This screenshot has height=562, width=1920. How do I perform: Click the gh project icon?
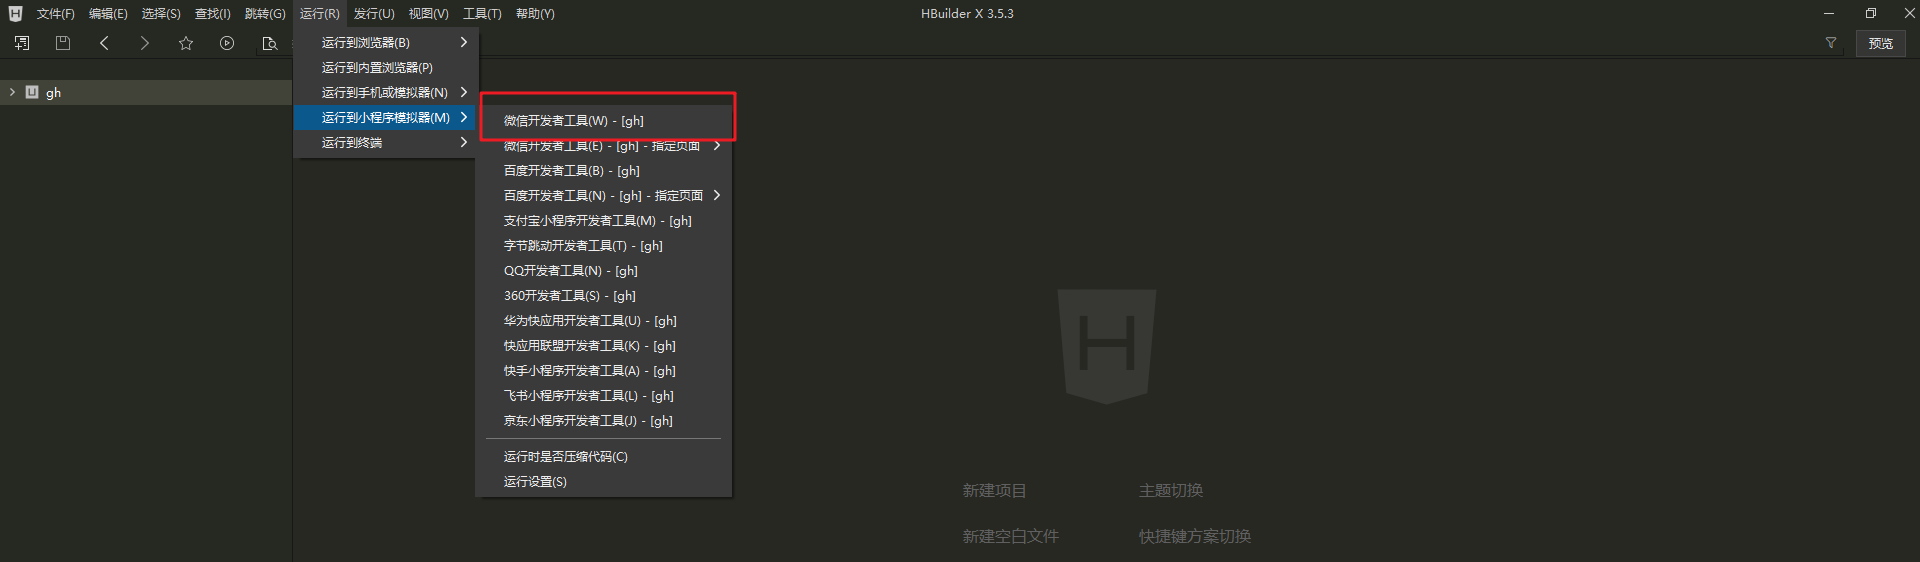click(x=32, y=92)
